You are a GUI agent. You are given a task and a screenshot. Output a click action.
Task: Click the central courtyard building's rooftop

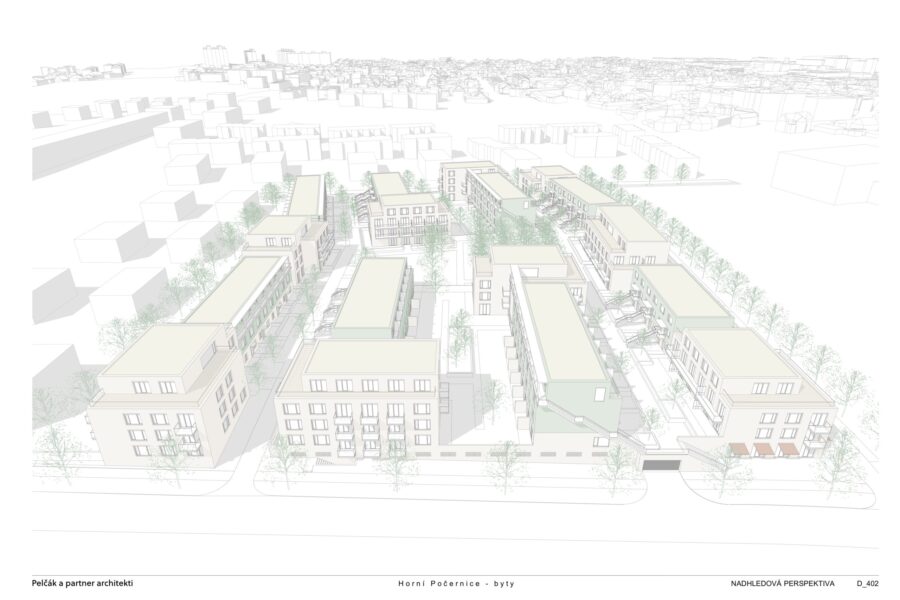529,256
